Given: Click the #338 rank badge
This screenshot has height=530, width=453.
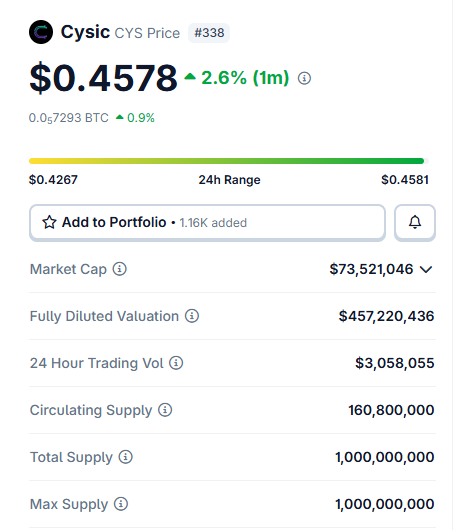Looking at the screenshot, I should (x=209, y=33).
